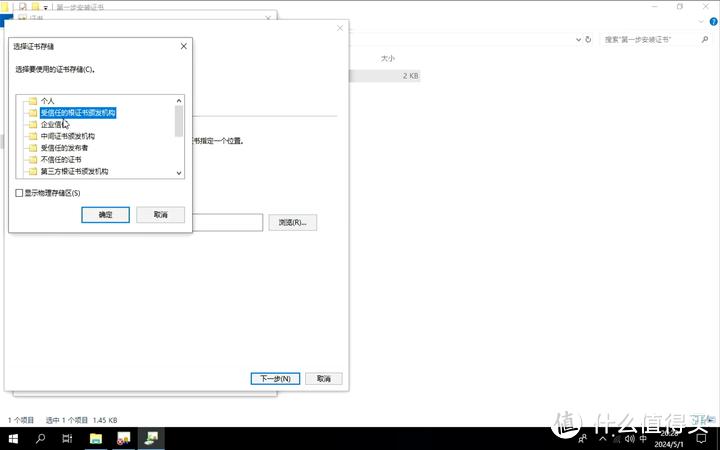Enable the 显示物理存储区 checkbox
This screenshot has height=450, width=720.
pyautogui.click(x=19, y=193)
